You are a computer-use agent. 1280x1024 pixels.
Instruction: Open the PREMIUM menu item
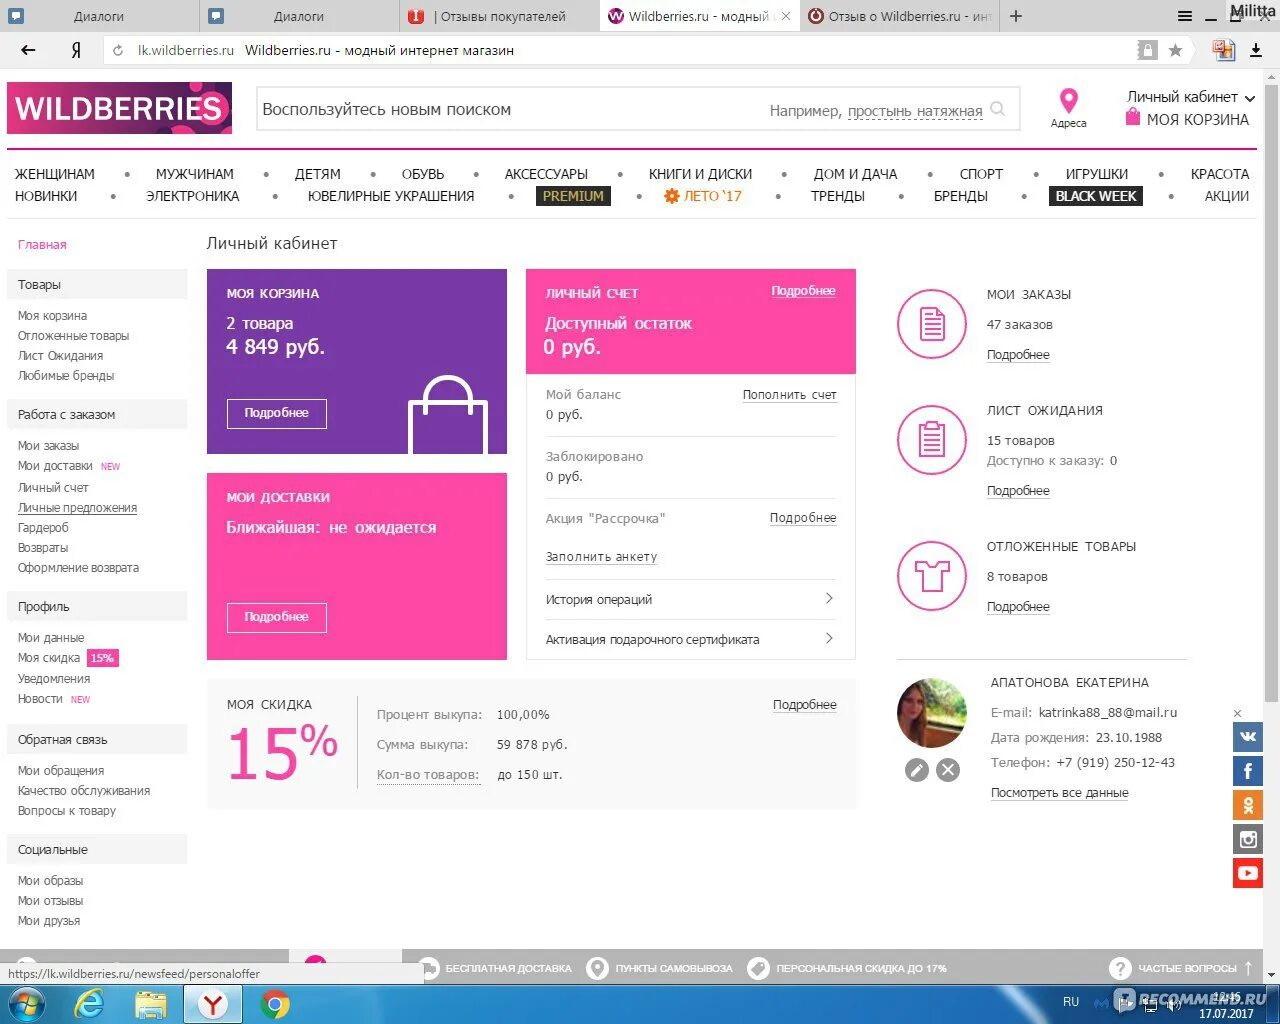coord(573,196)
